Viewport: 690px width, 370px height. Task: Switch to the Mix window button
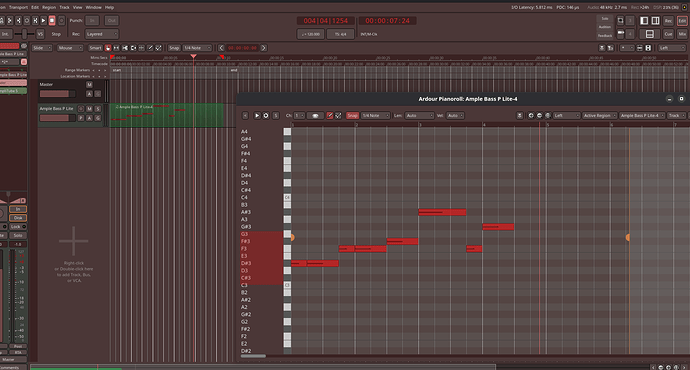[682, 34]
